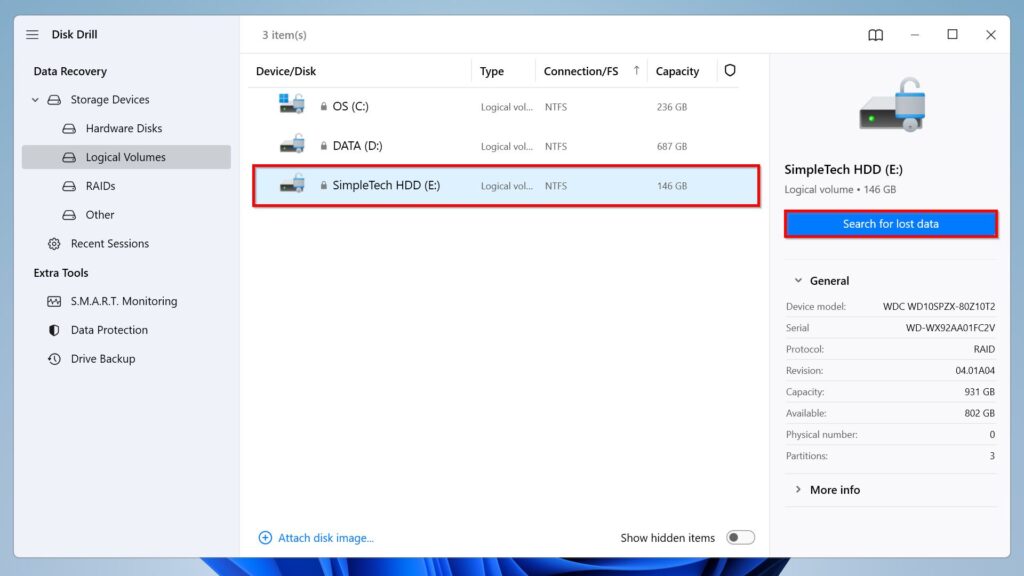The width and height of the screenshot is (1024, 576).
Task: Click Search for lost data button
Action: [x=890, y=224]
